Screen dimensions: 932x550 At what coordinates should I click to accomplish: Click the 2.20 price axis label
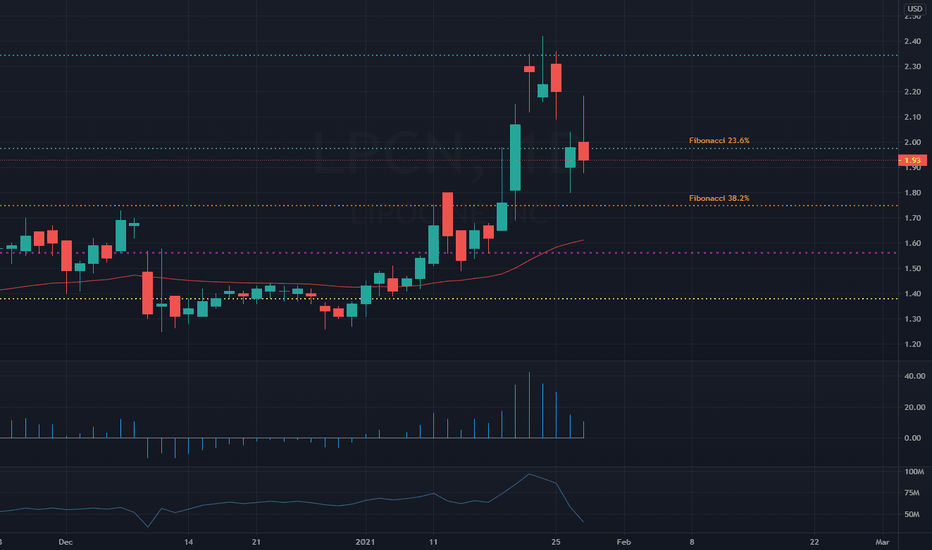point(912,92)
